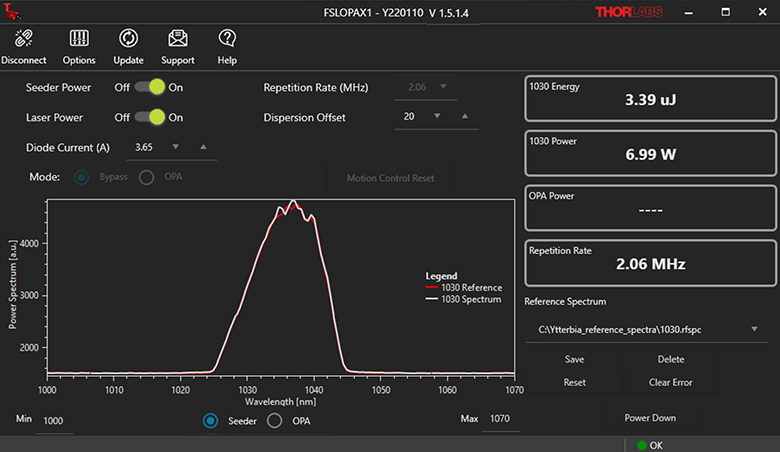Click the Min wavelength input field
Screen dimensions: 780x452
coord(54,421)
